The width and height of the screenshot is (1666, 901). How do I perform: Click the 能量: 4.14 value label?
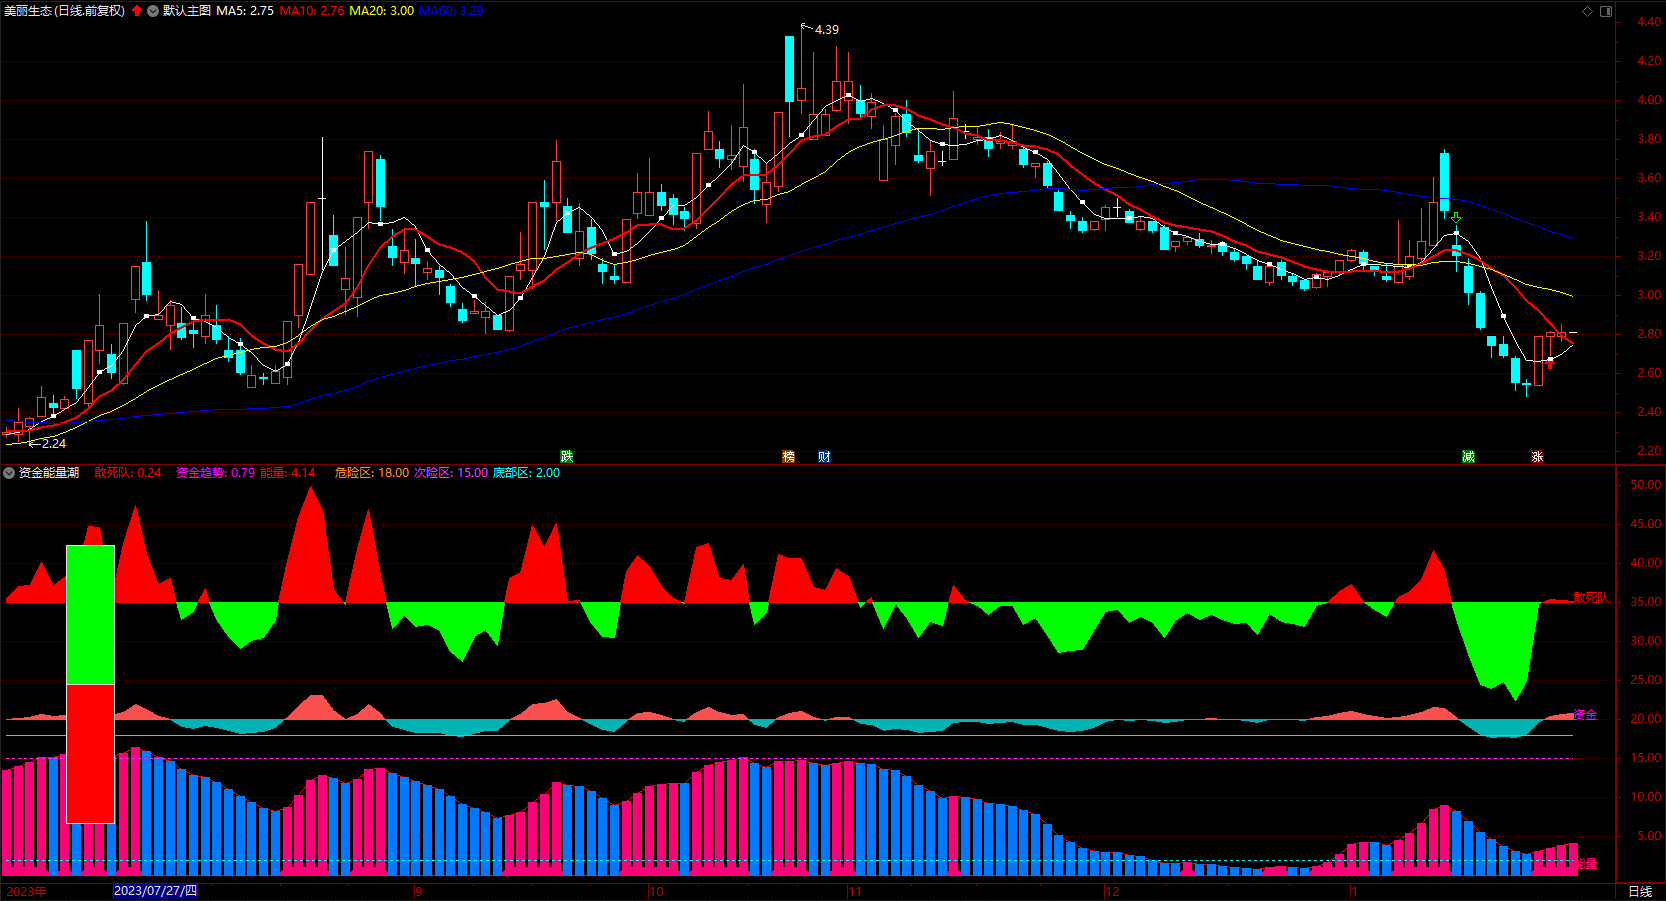coord(288,473)
